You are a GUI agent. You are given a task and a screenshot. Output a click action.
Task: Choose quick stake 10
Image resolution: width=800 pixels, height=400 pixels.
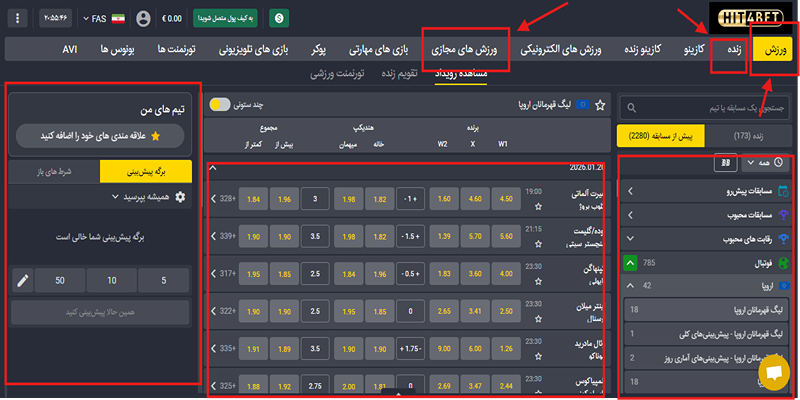click(112, 280)
